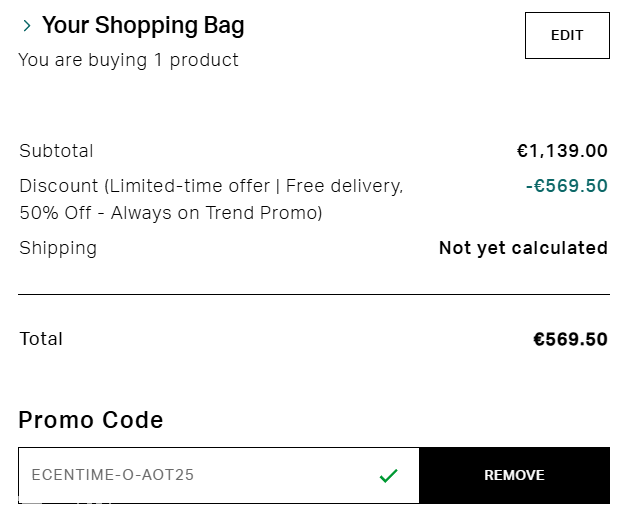Viewport: 640px width, 518px height.
Task: Select the green -€569.50 discount amount
Action: [x=566, y=186]
